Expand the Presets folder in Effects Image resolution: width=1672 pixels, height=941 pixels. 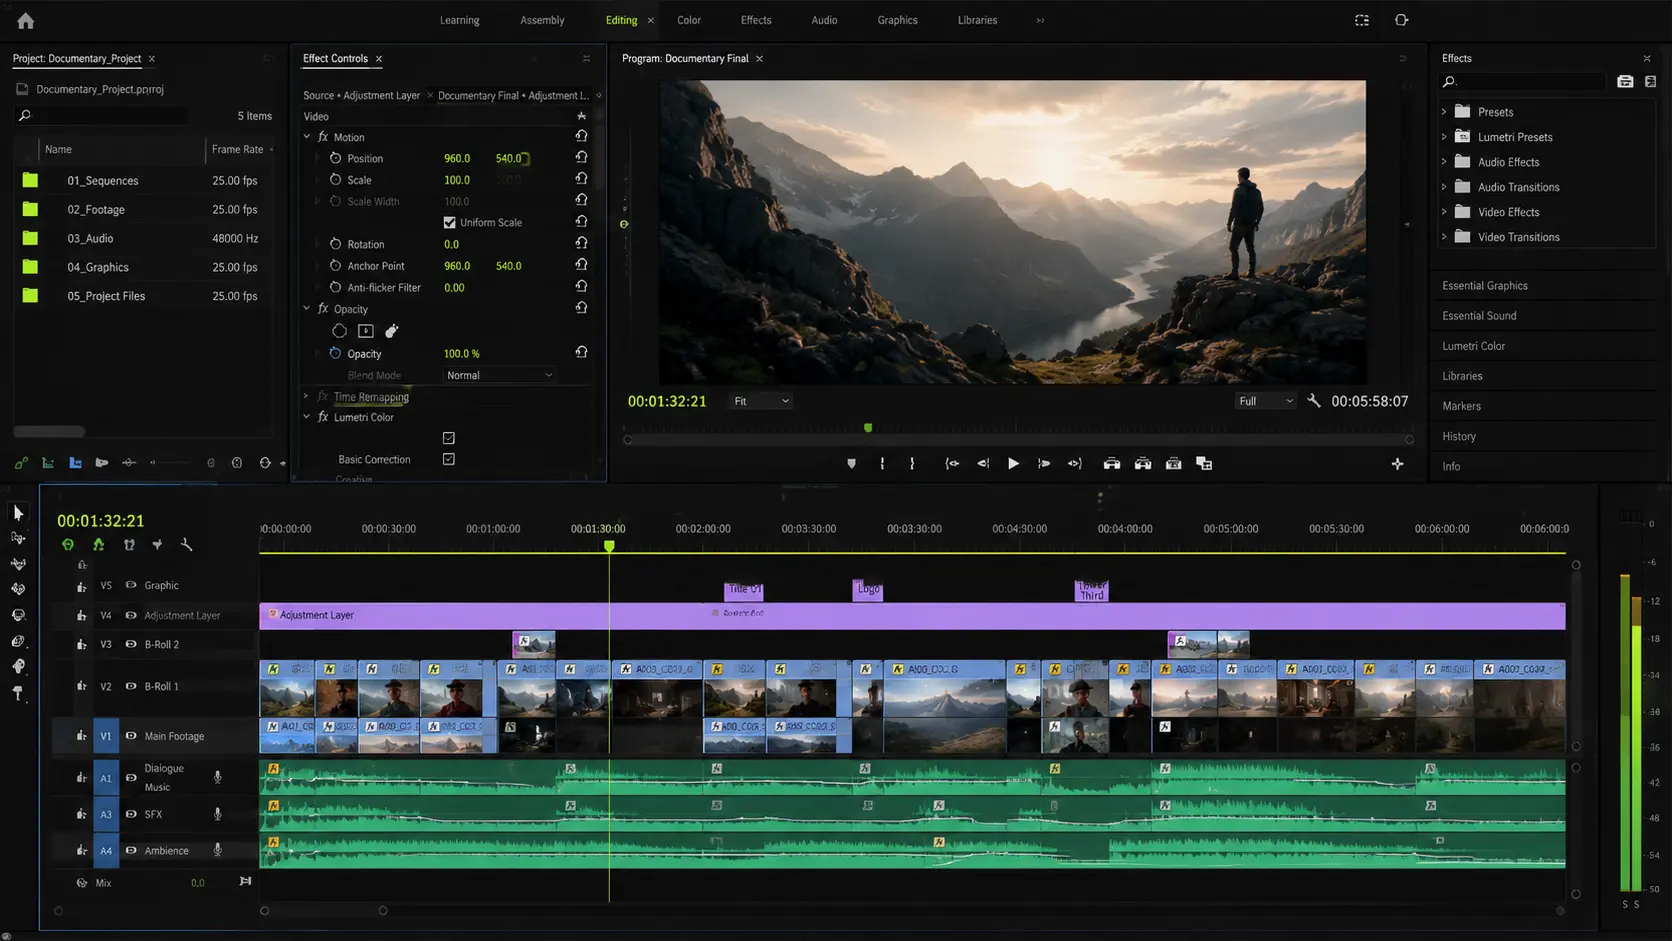(x=1444, y=112)
